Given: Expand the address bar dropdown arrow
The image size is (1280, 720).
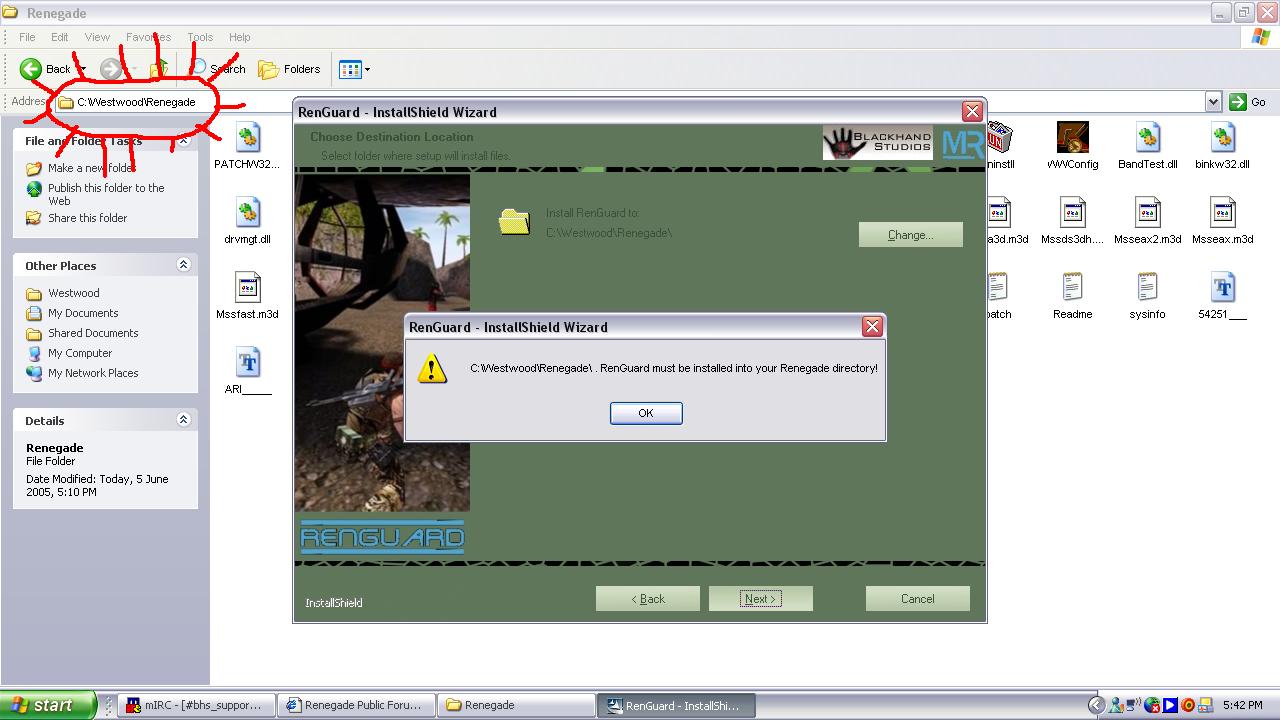Looking at the screenshot, I should point(1213,101).
